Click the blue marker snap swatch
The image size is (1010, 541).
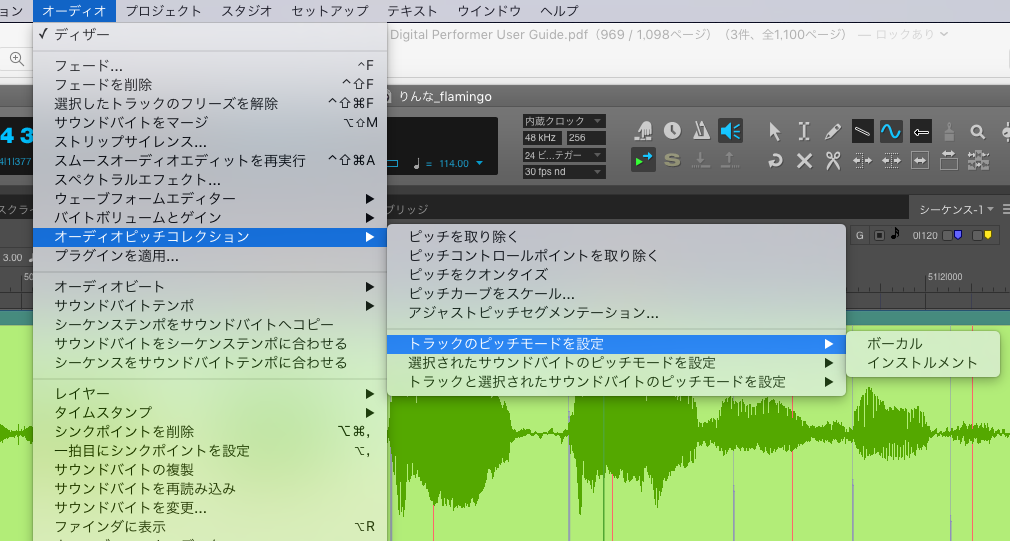coord(958,235)
